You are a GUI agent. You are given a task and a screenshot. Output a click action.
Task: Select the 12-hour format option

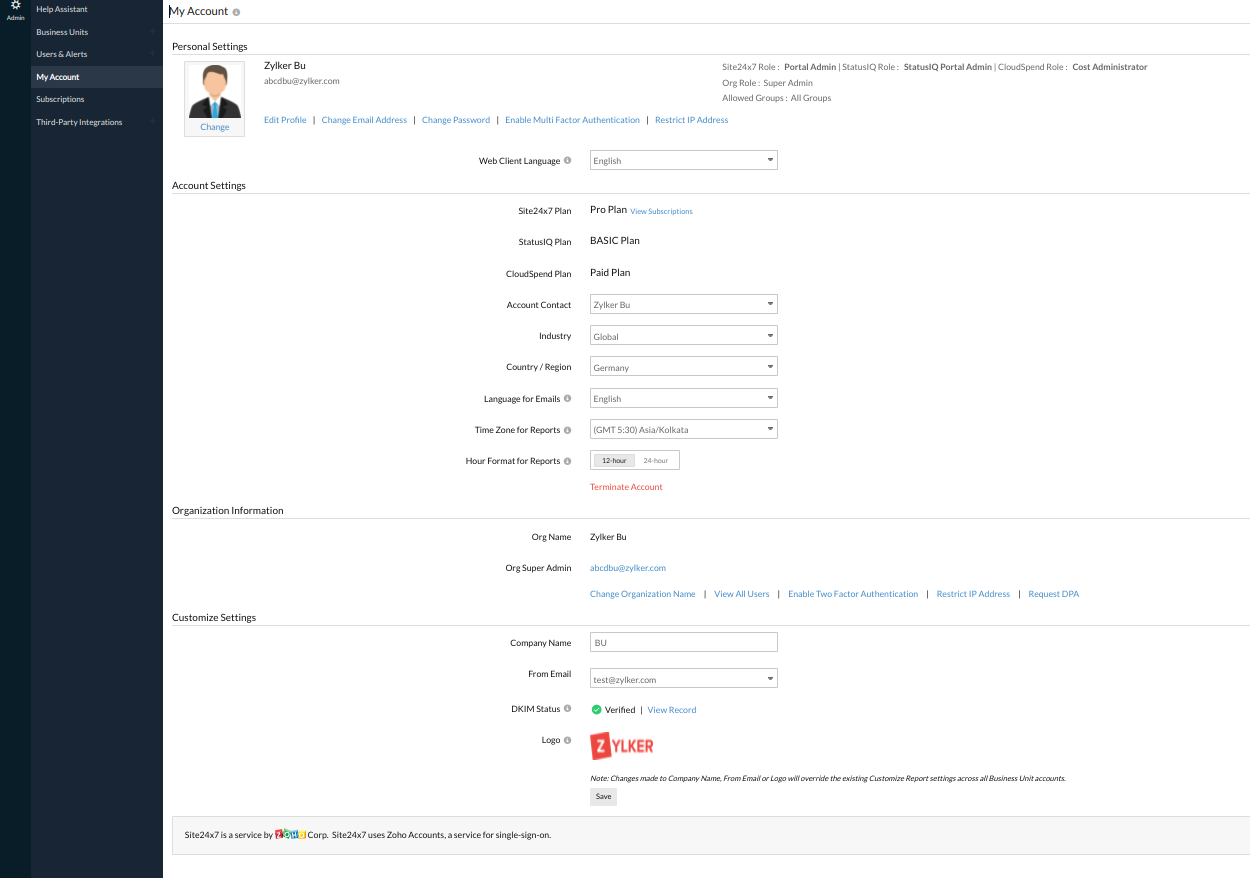tap(613, 460)
